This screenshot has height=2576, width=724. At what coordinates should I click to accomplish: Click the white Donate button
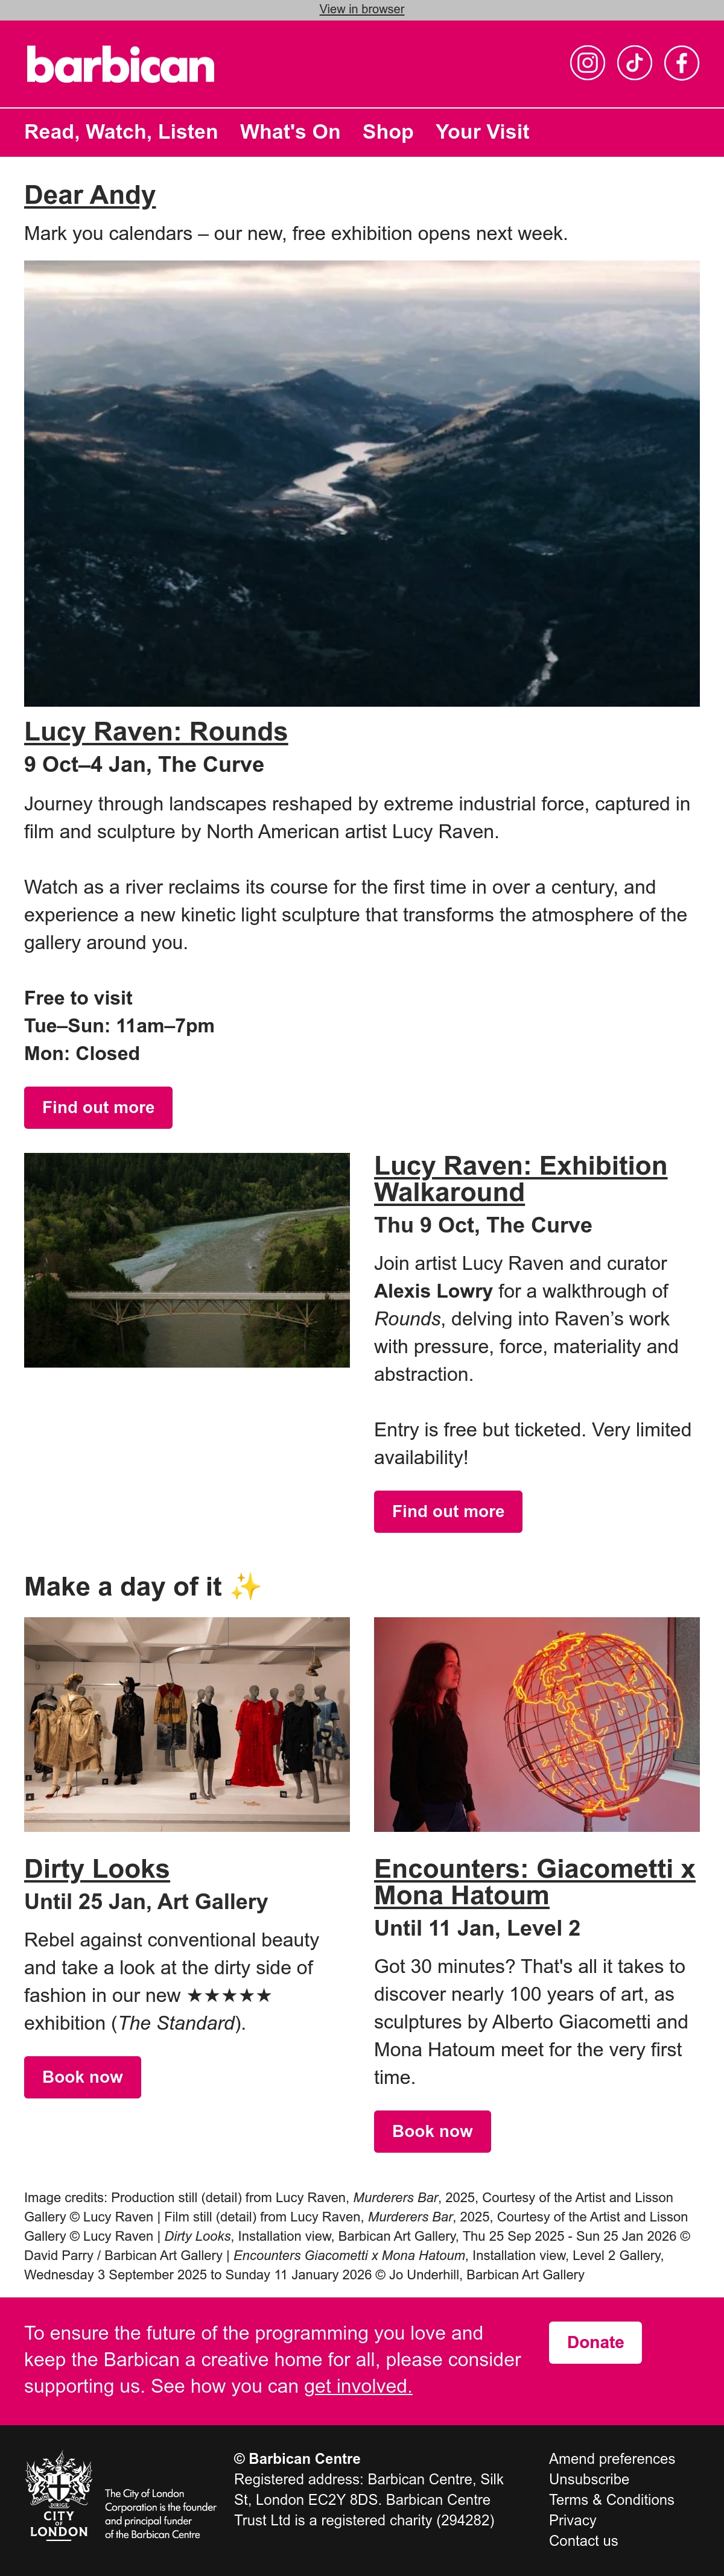(595, 2342)
